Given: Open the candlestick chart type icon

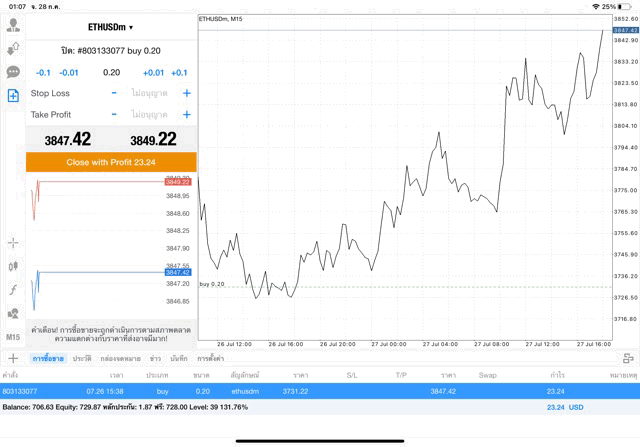Looking at the screenshot, I should pyautogui.click(x=13, y=266).
